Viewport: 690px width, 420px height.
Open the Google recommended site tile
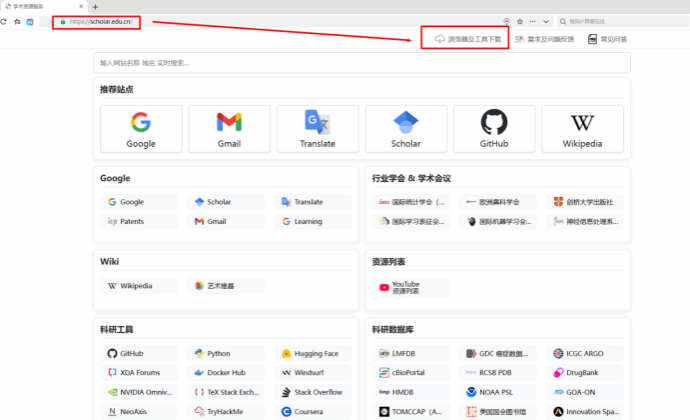click(141, 129)
